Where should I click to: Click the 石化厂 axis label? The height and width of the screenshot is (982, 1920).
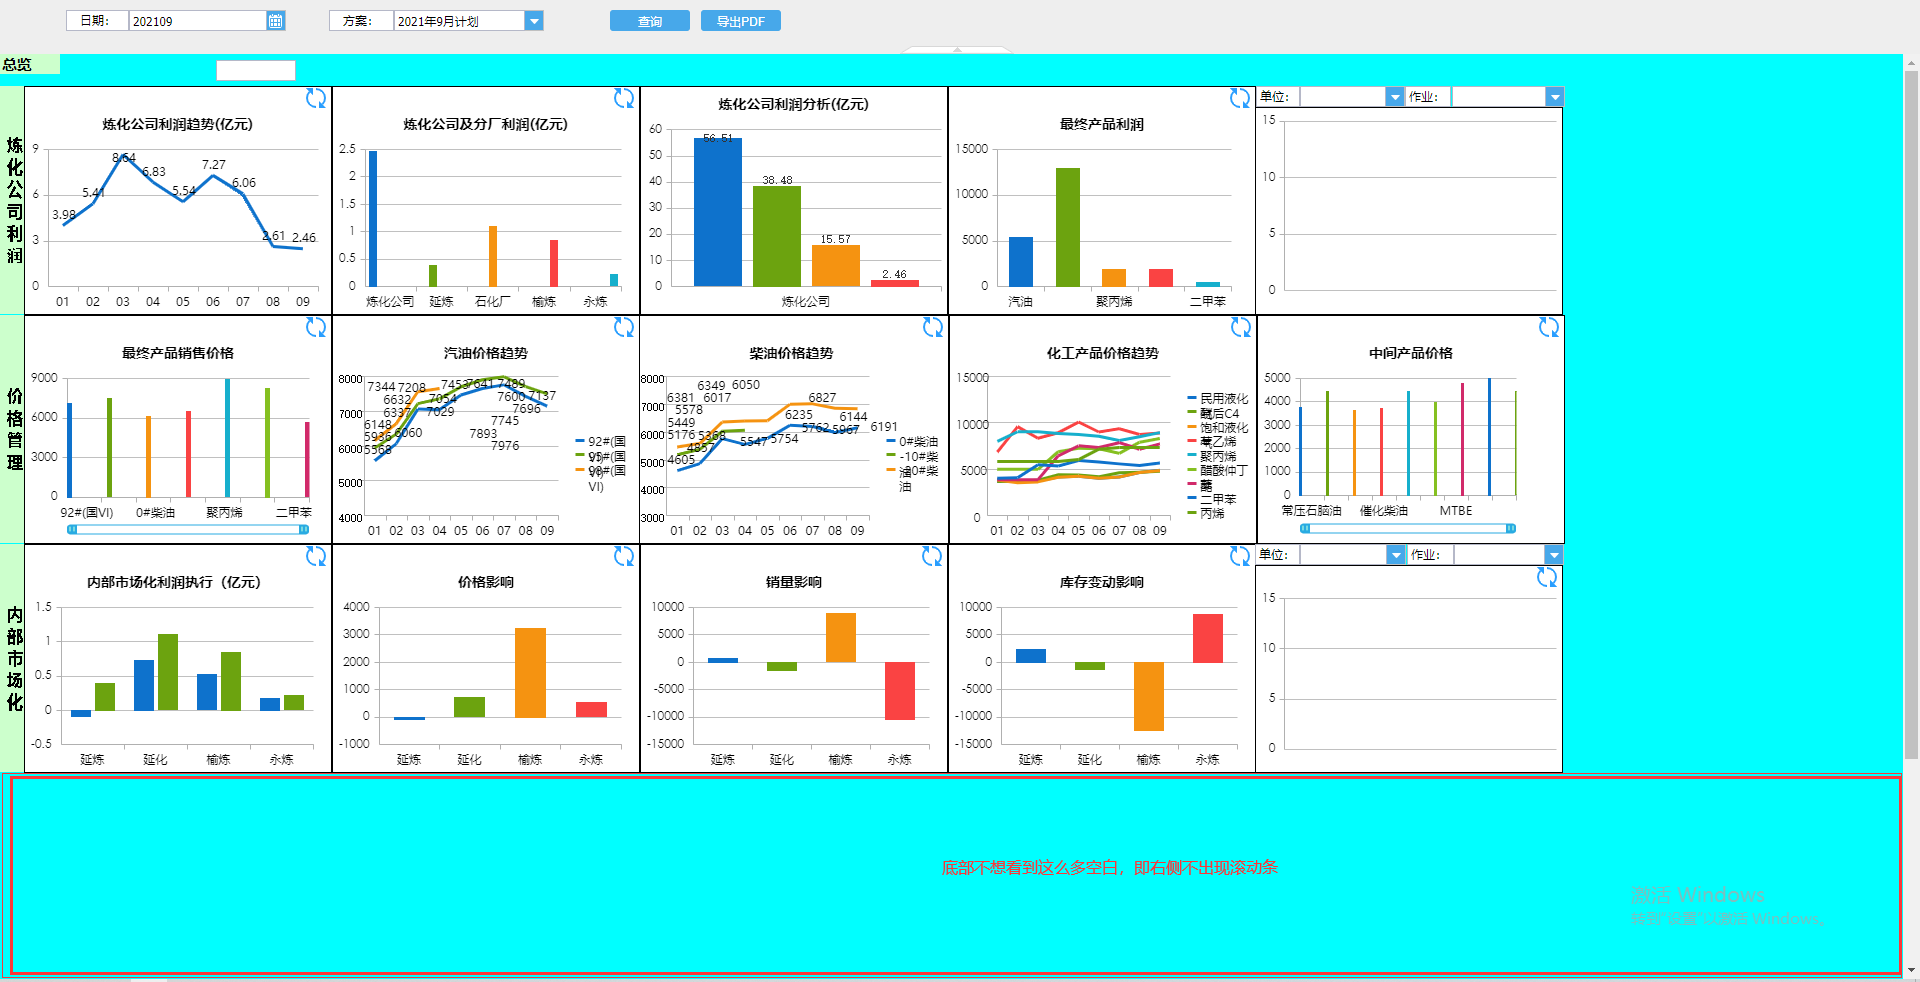(492, 302)
